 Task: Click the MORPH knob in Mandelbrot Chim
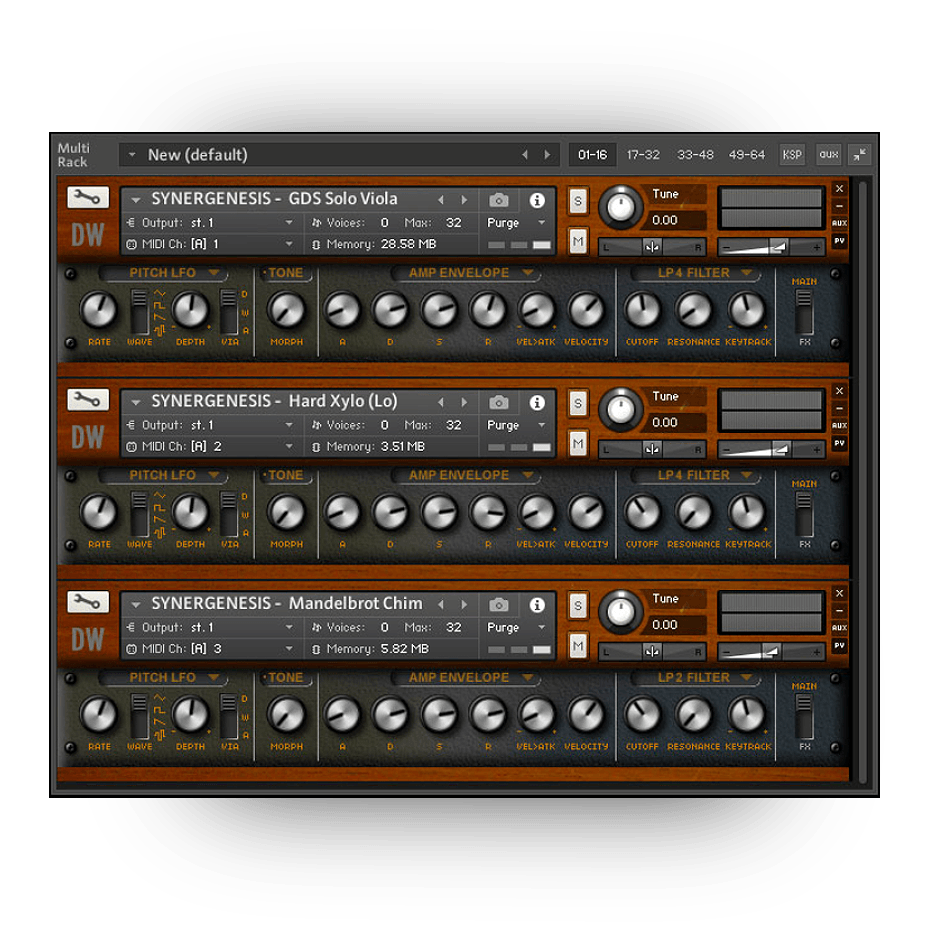pos(286,714)
